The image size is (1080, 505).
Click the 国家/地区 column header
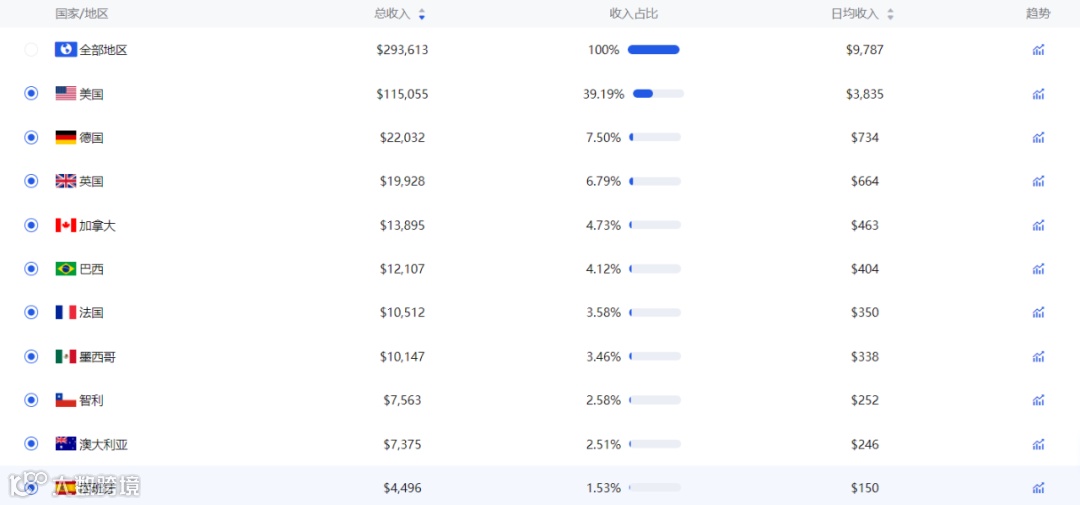pos(82,14)
